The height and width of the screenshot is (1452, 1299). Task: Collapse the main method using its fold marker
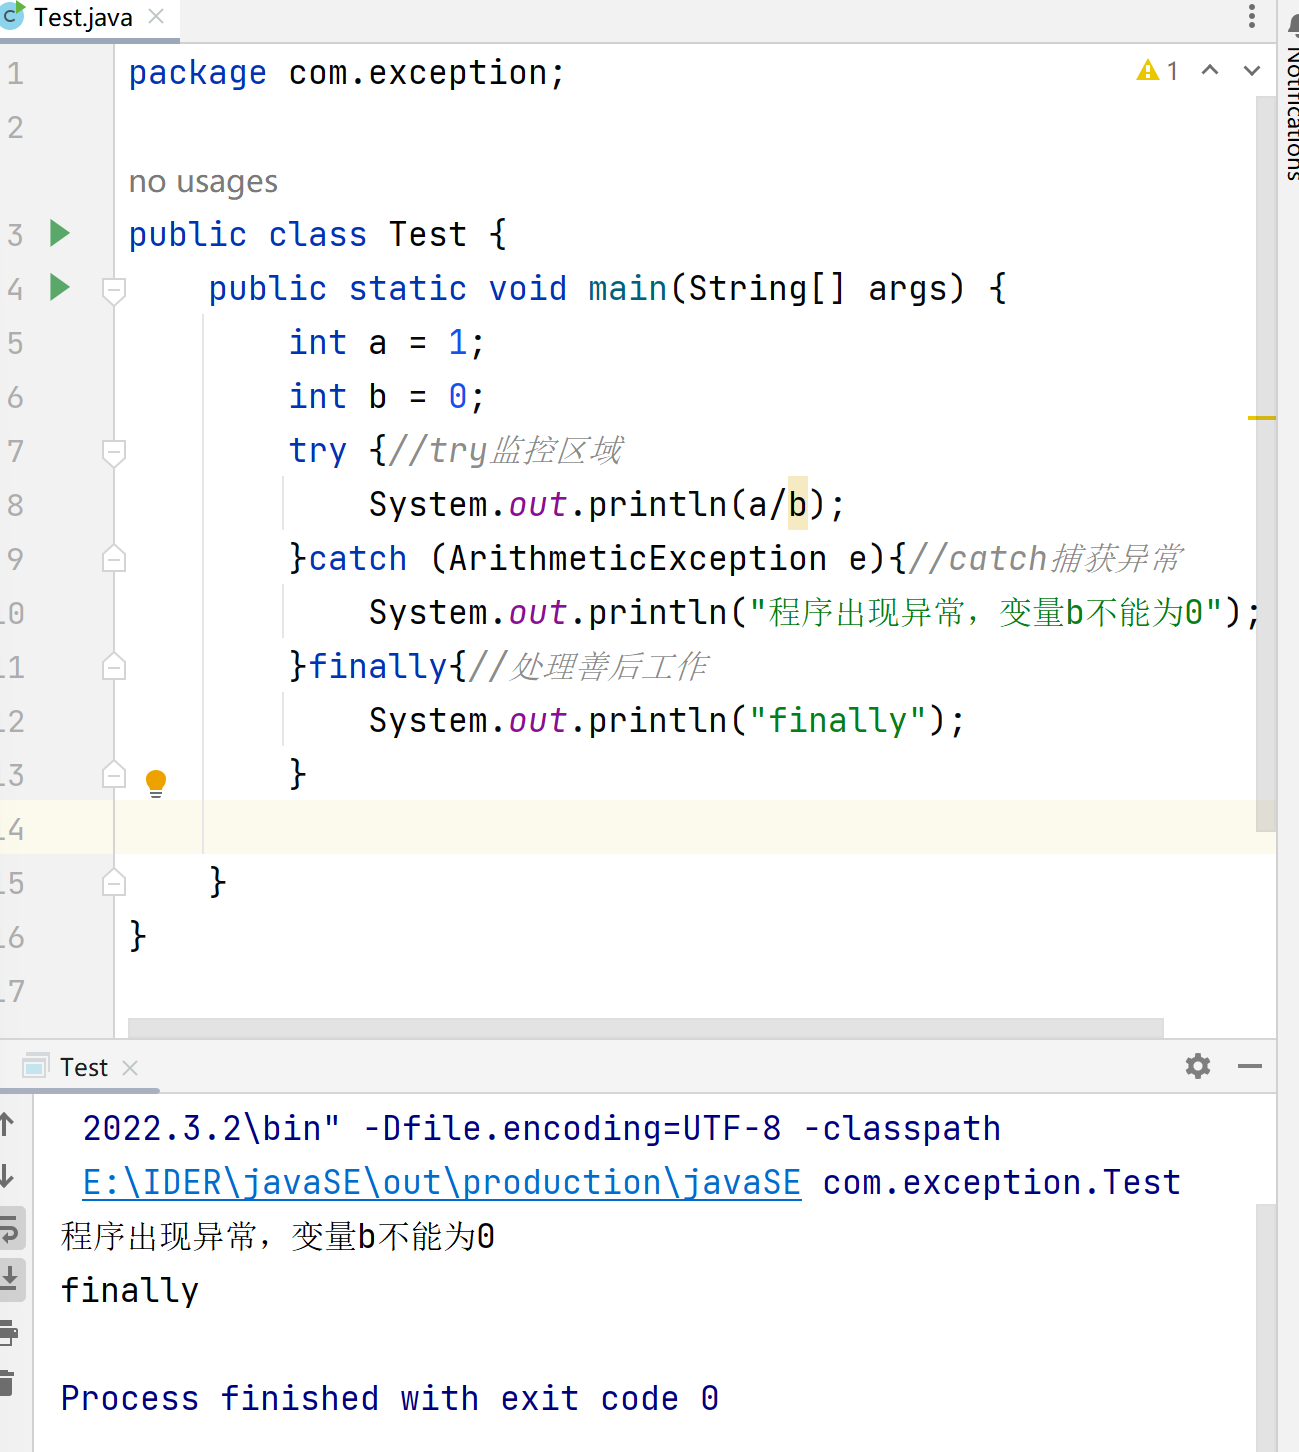114,290
